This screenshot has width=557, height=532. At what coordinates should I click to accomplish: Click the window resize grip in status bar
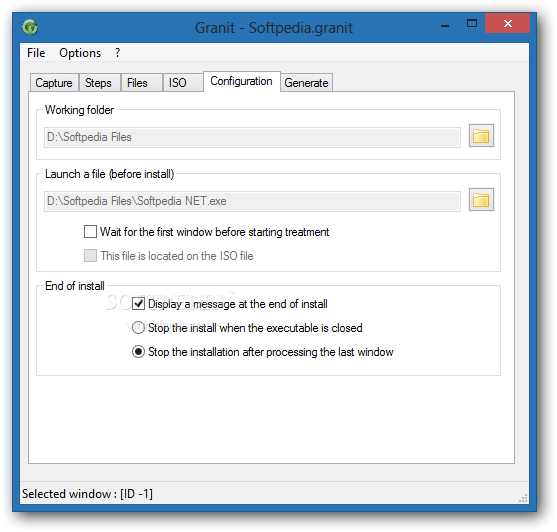pos(523,498)
